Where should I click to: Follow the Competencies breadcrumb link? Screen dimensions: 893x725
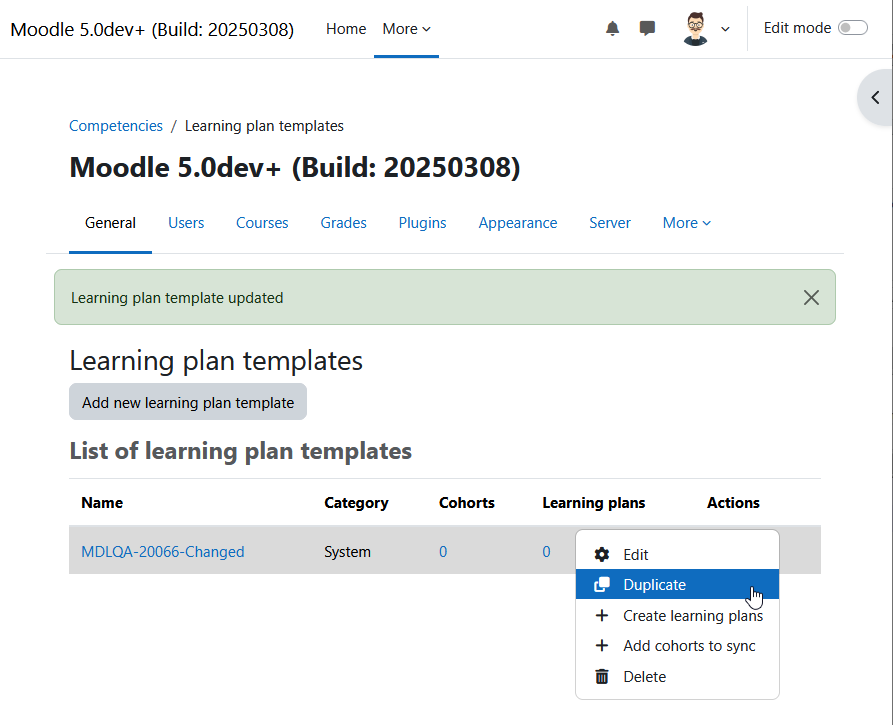[116, 126]
